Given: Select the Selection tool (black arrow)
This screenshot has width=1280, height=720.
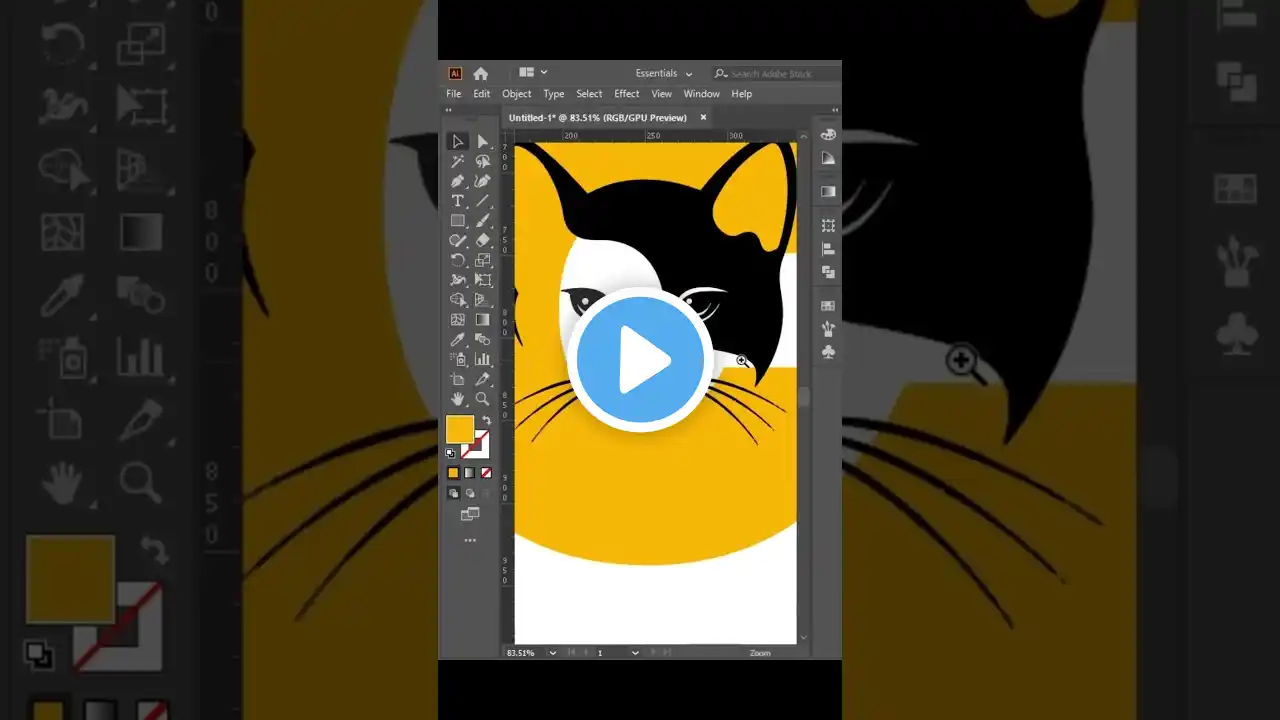Looking at the screenshot, I should pos(458,141).
